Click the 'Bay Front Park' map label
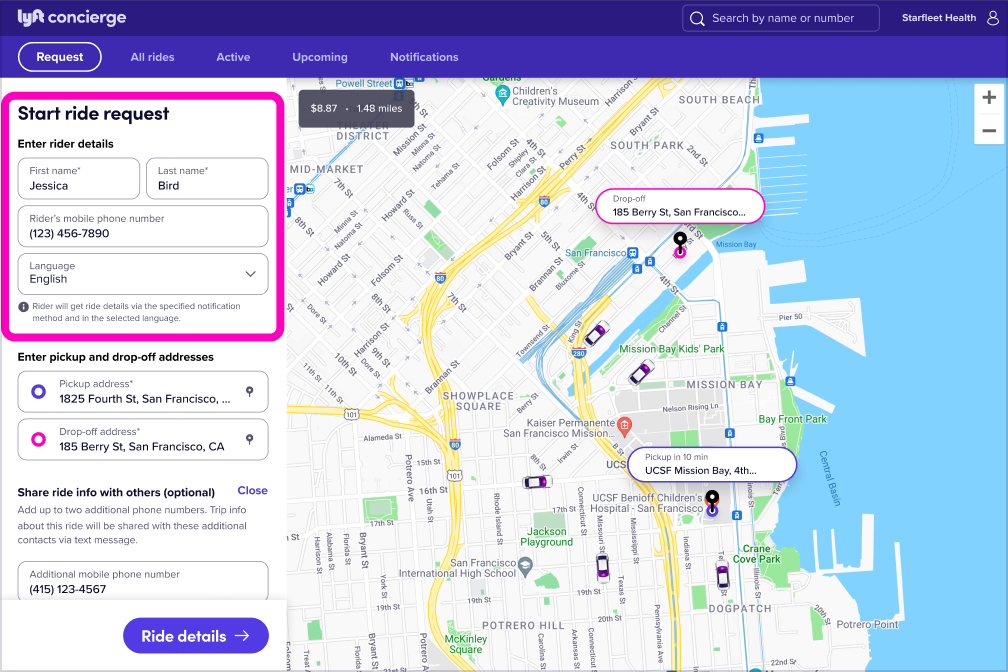1008x672 pixels. pos(792,419)
